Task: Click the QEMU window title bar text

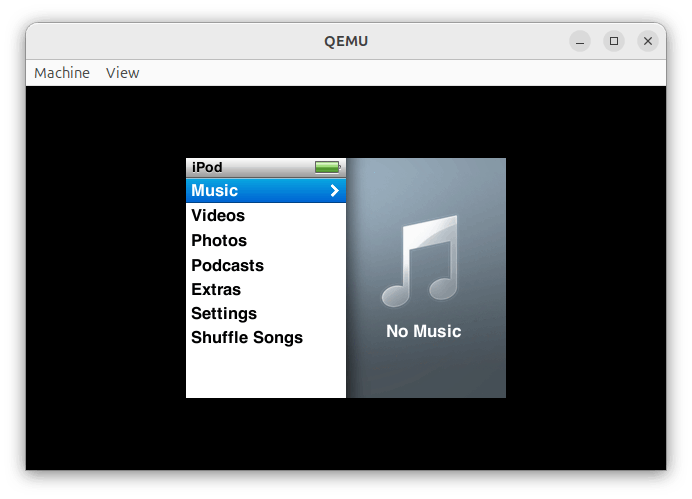Action: tap(346, 41)
